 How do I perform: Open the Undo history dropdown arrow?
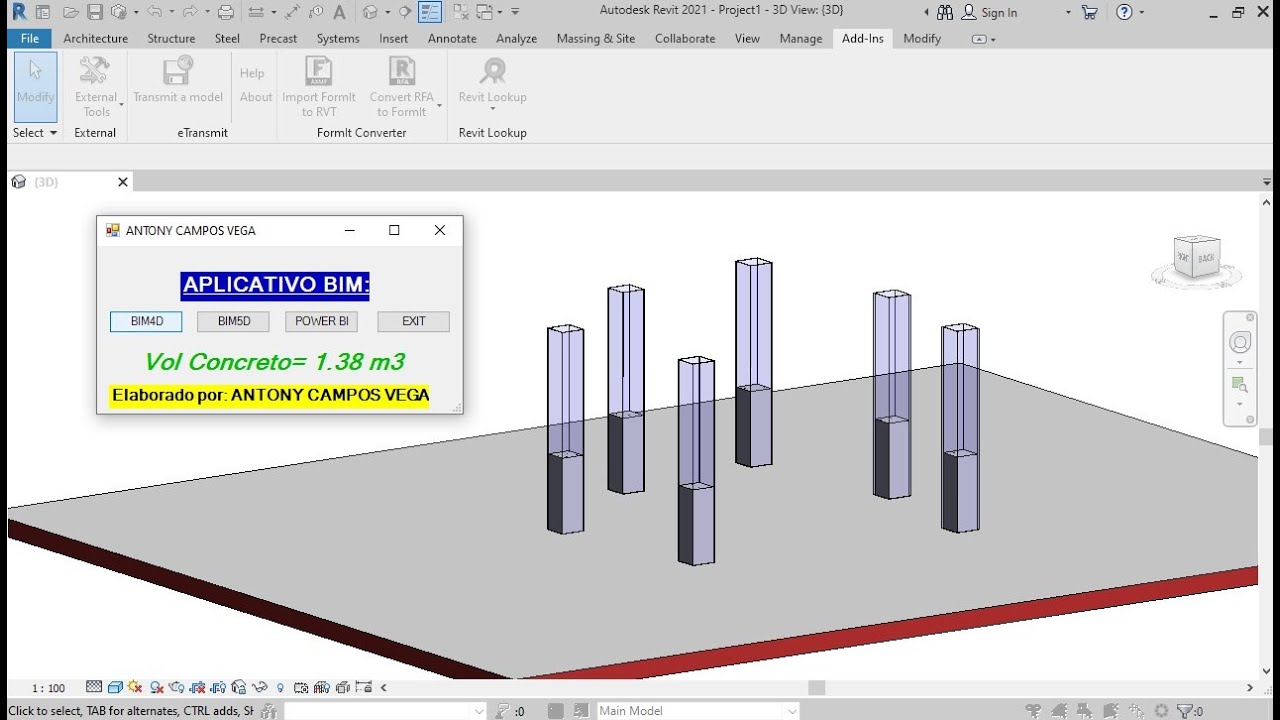click(x=171, y=12)
